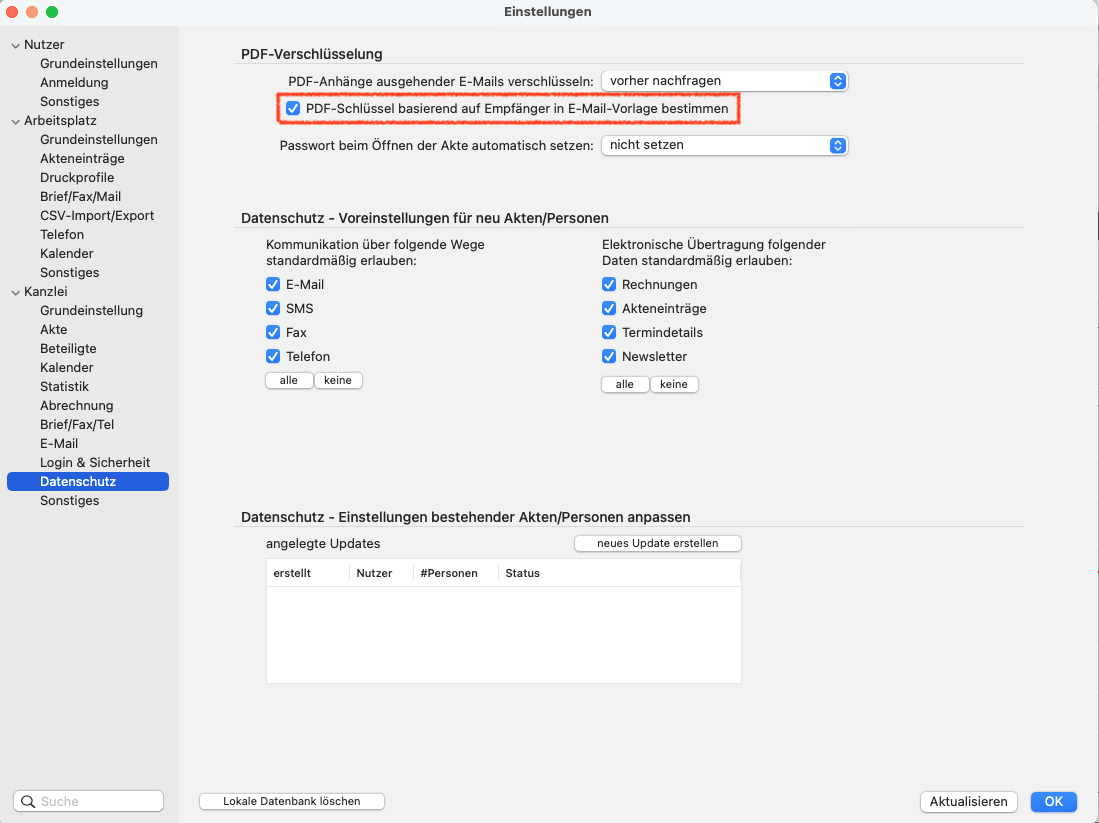Collapse the Kanzlei section chevron
This screenshot has height=823, width=1099.
[x=15, y=292]
